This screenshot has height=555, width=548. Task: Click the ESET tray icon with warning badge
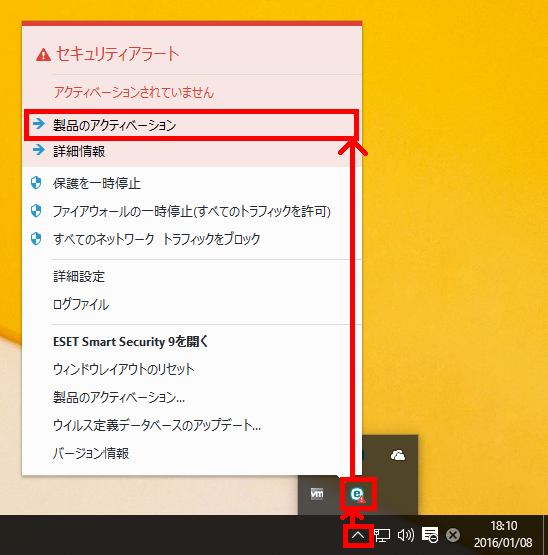(358, 494)
